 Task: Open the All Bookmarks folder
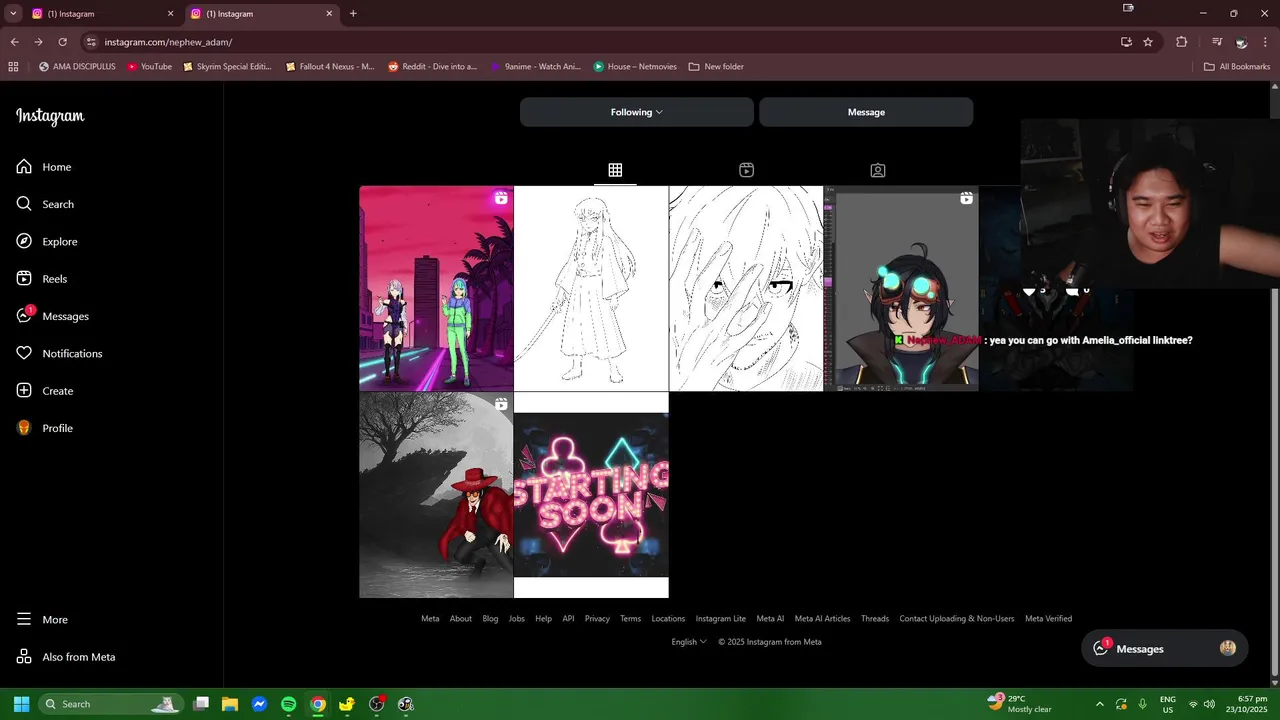point(1237,67)
